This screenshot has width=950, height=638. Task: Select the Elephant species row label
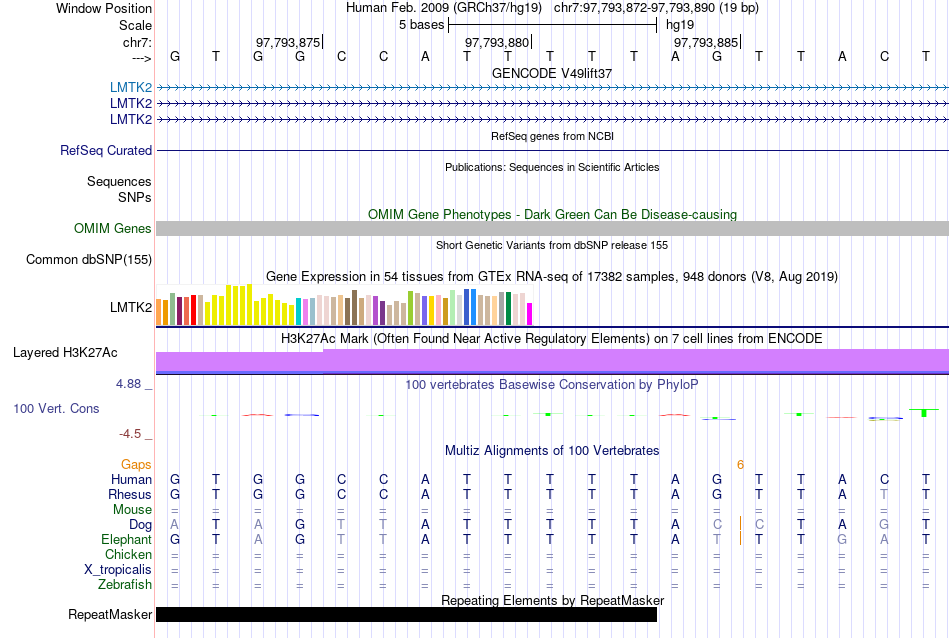tap(127, 539)
